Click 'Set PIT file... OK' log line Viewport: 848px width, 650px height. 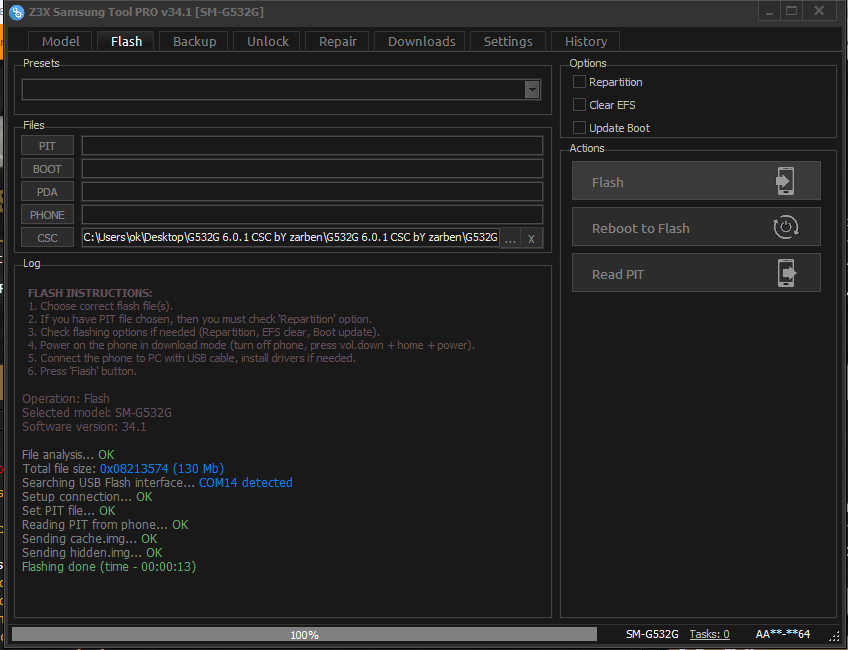[x=69, y=510]
